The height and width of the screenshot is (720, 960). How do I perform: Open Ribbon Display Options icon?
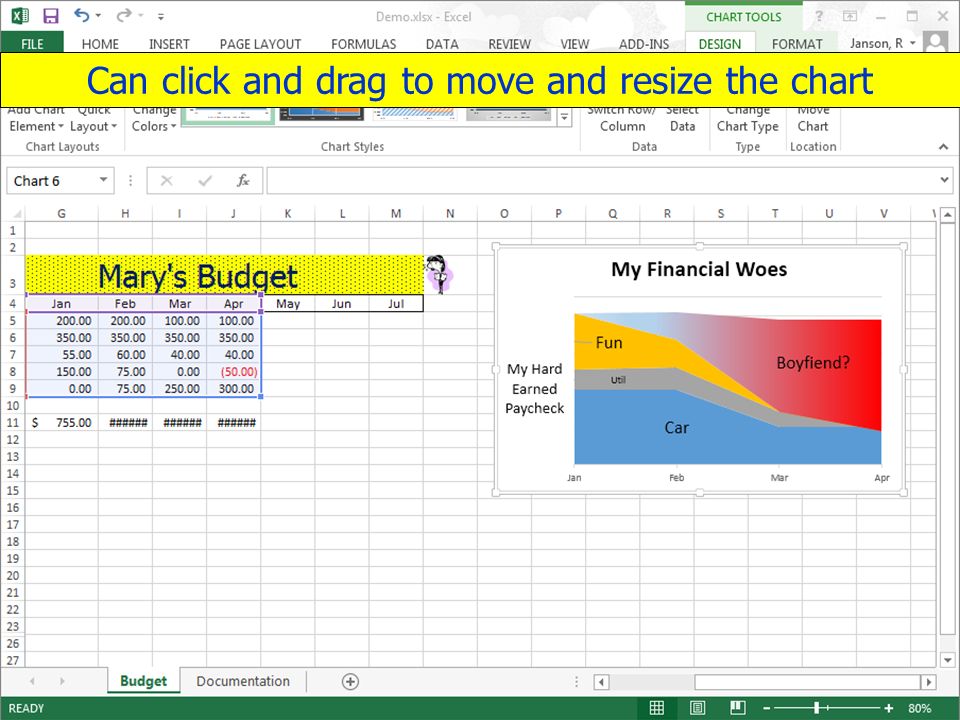(x=850, y=17)
